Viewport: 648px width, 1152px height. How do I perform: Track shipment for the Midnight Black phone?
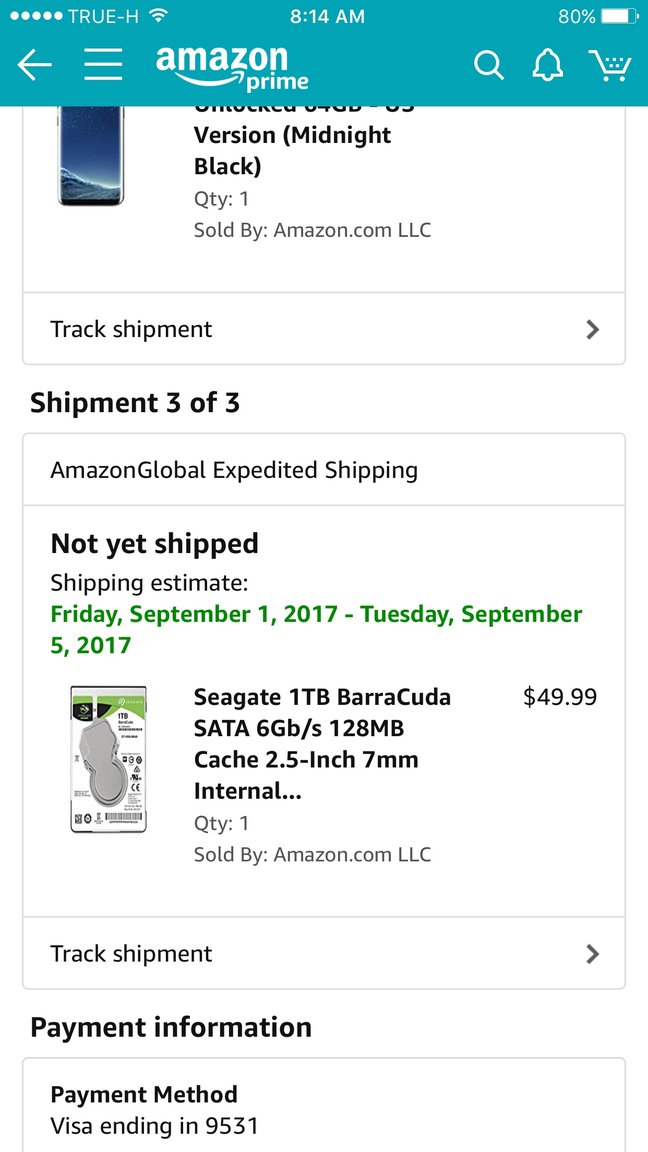(132, 329)
